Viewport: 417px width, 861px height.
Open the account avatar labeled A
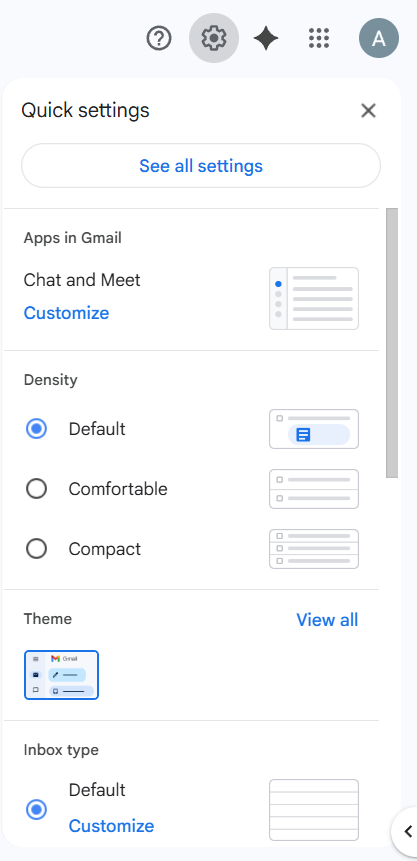coord(379,38)
